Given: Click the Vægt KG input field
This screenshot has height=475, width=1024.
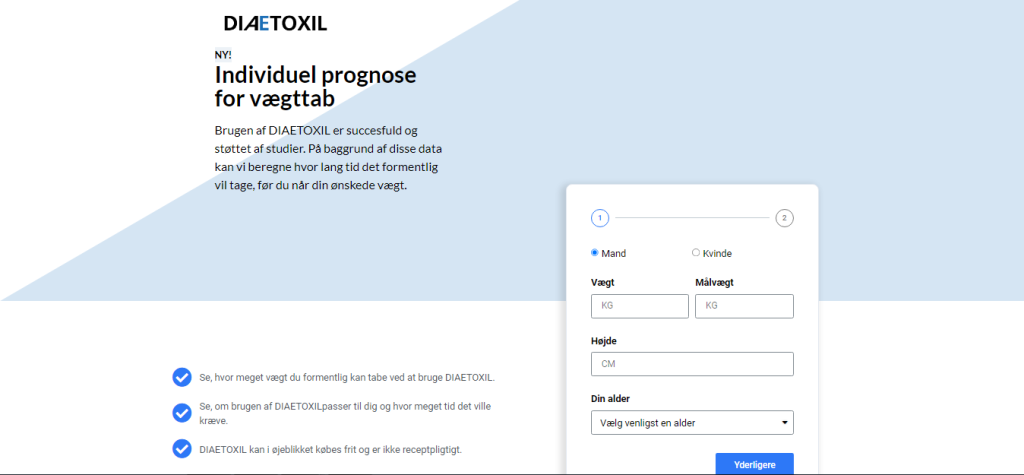Looking at the screenshot, I should coord(640,306).
